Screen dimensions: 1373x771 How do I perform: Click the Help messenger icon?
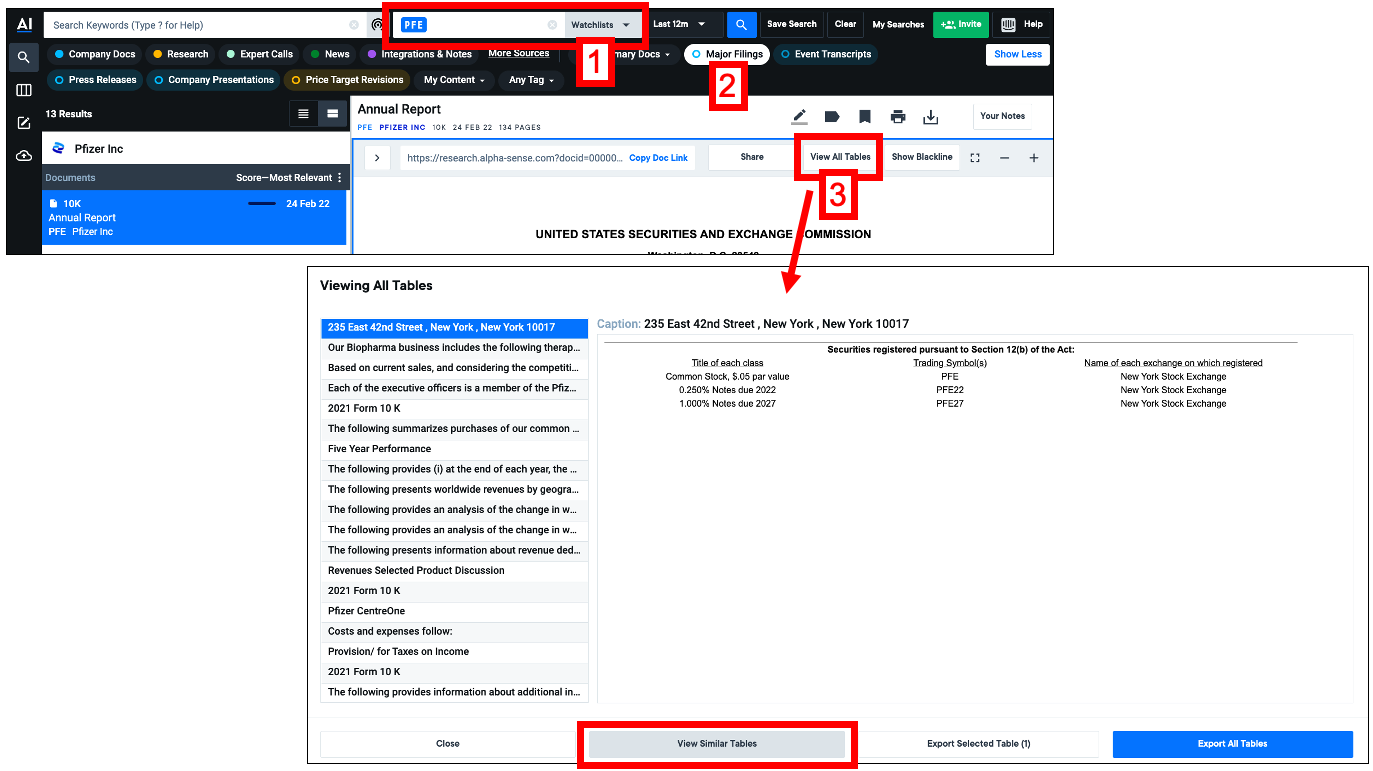[x=1008, y=24]
